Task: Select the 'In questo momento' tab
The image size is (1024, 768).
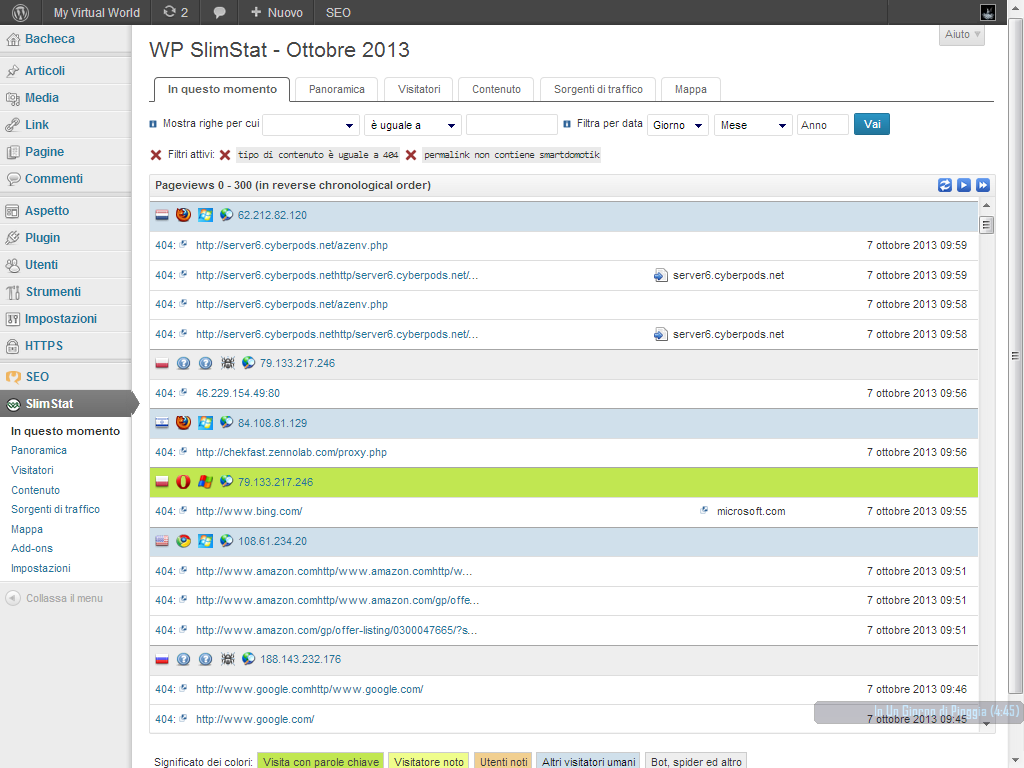Action: point(222,89)
